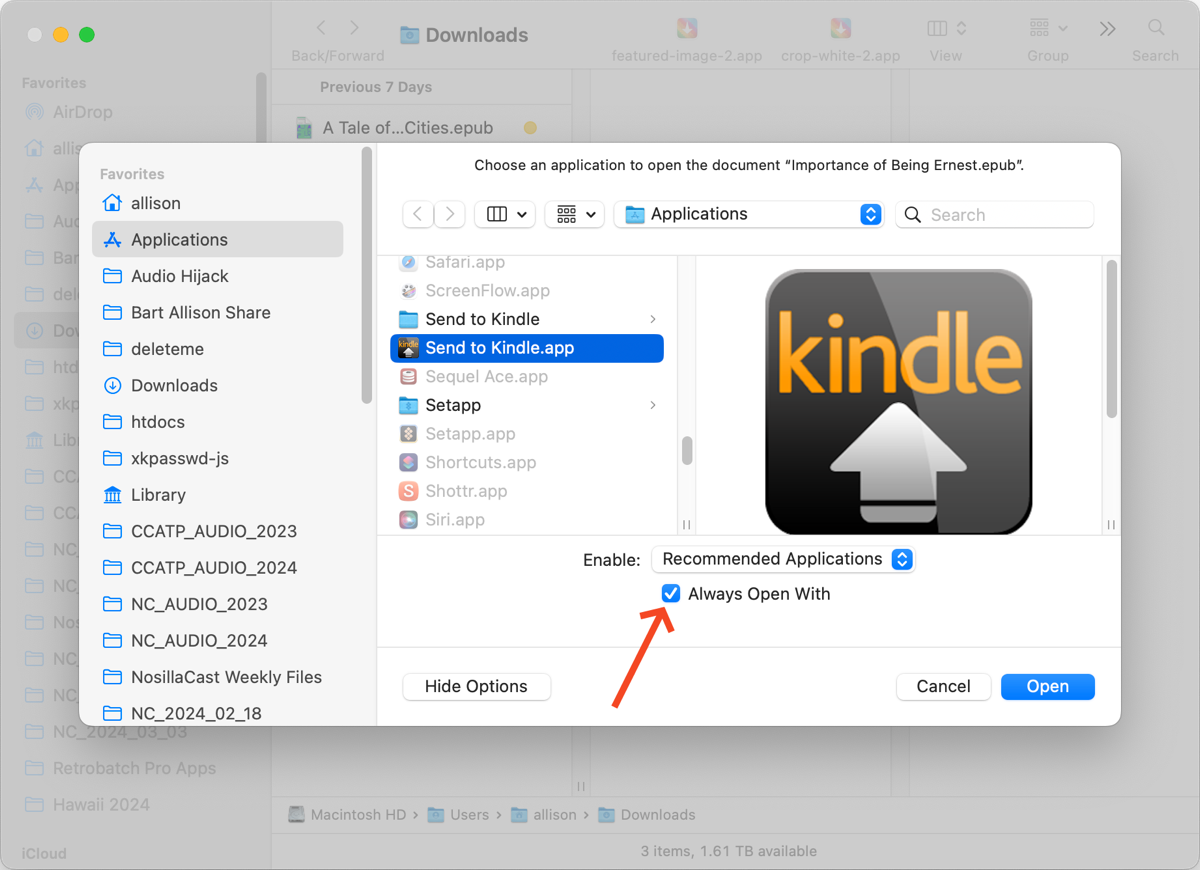Select Audio Hijack in sidebar favorites
This screenshot has height=870, width=1200.
click(x=180, y=276)
